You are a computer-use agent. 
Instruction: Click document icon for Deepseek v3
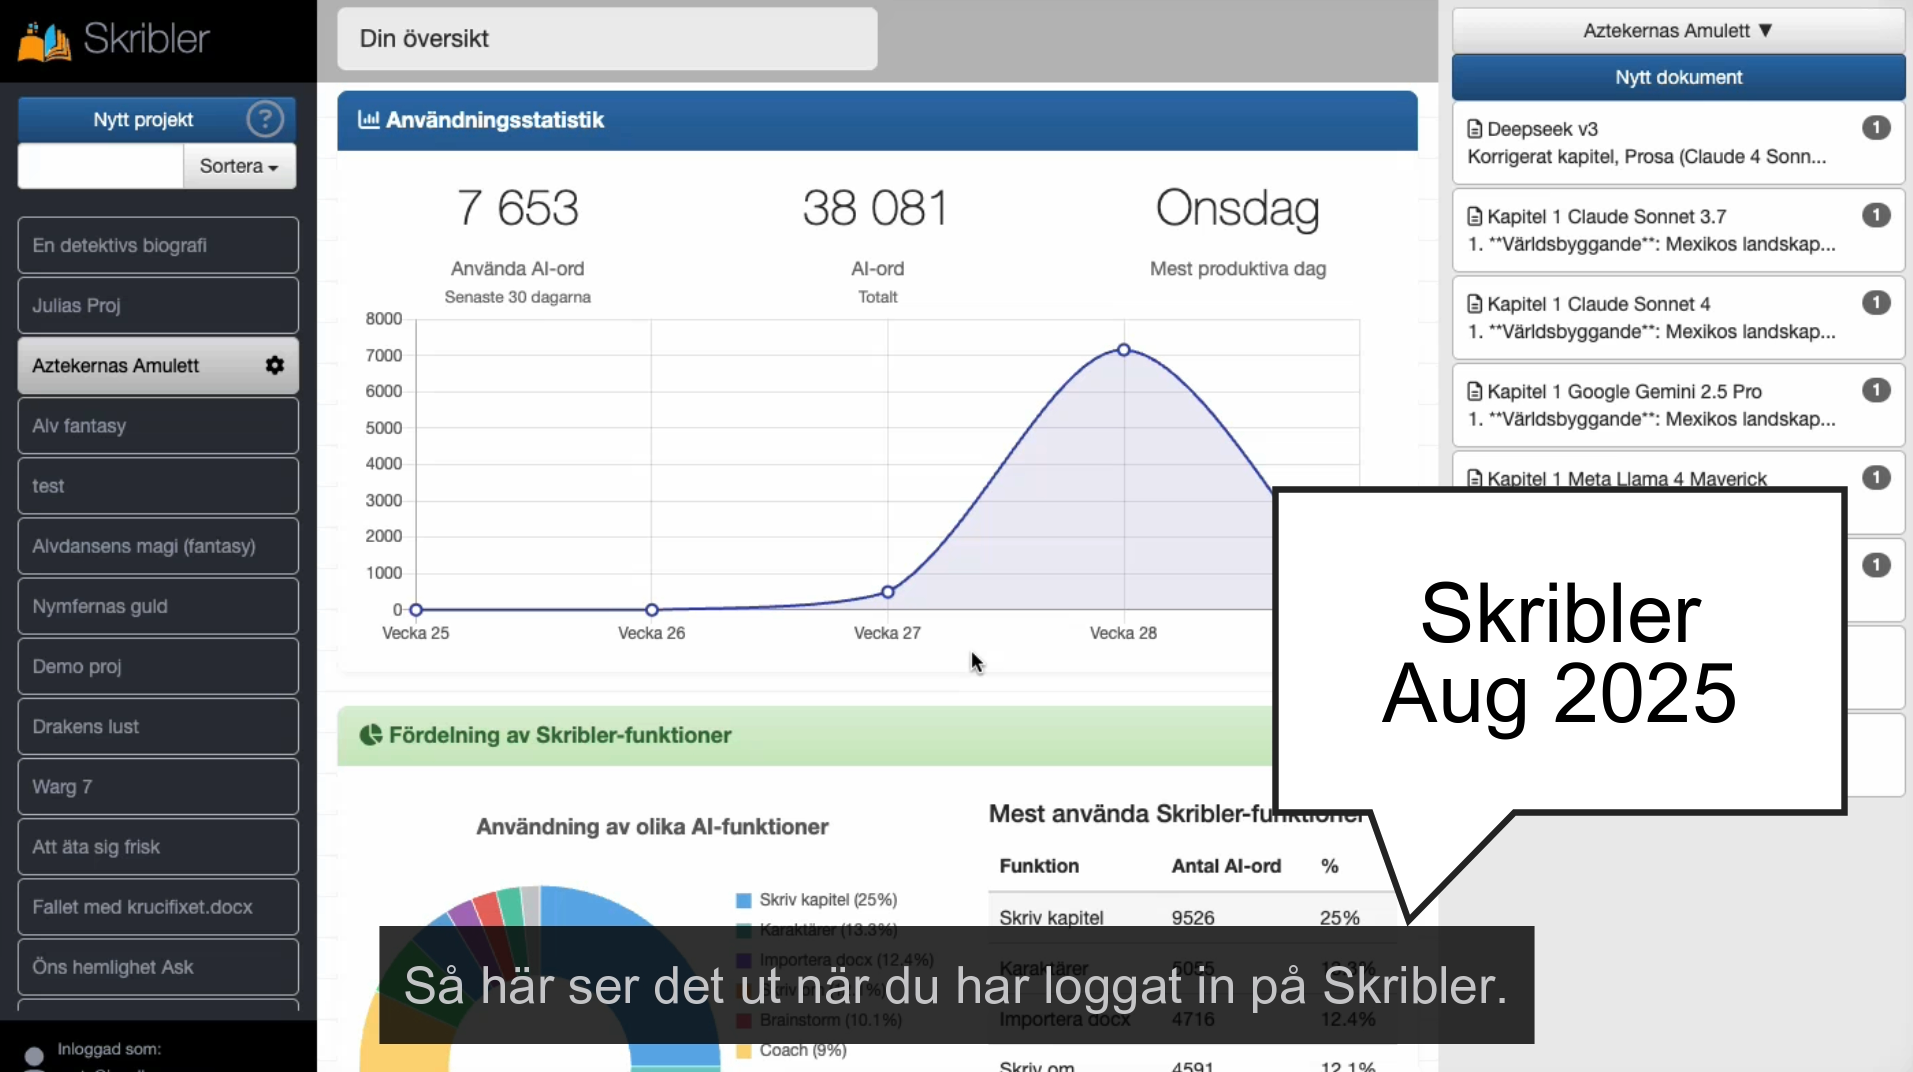(x=1474, y=129)
